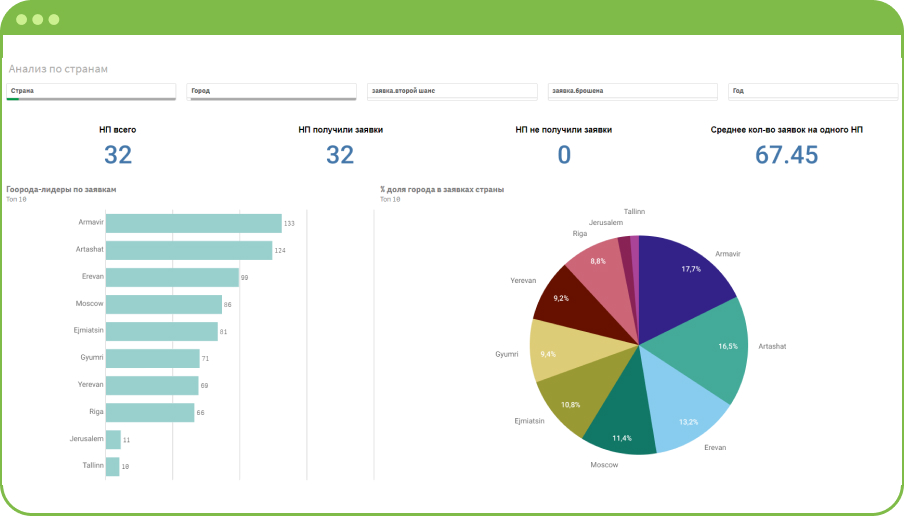Select the small Tallinn bar

click(112, 466)
